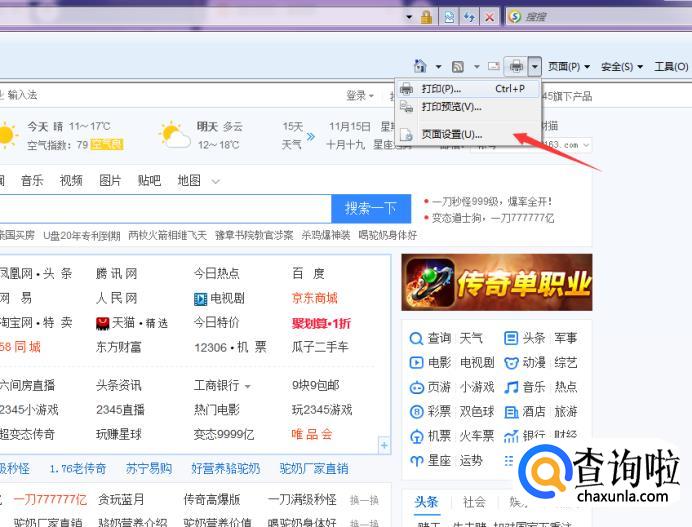The image size is (692, 527).
Task: Open the 安全(S) menu
Action: click(621, 67)
